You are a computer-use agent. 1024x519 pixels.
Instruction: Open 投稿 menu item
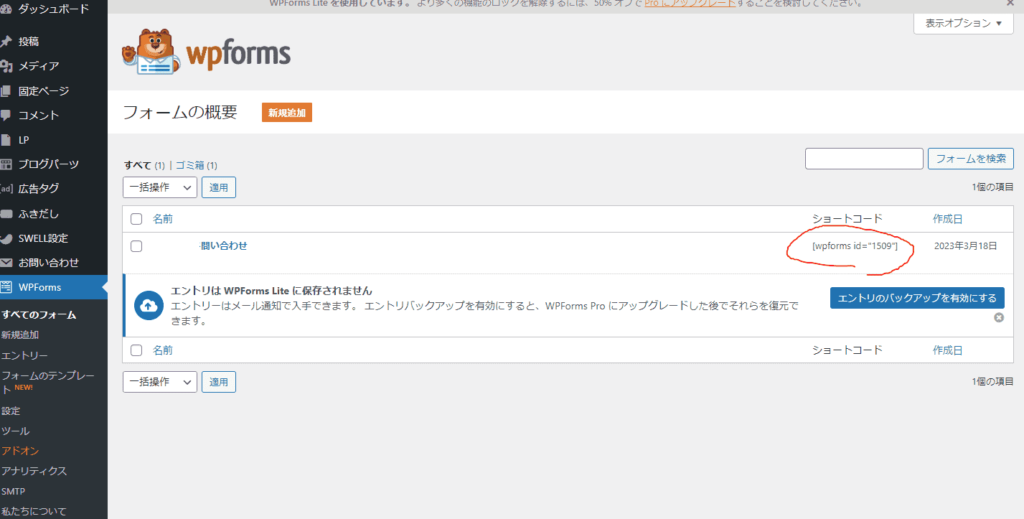click(x=29, y=41)
